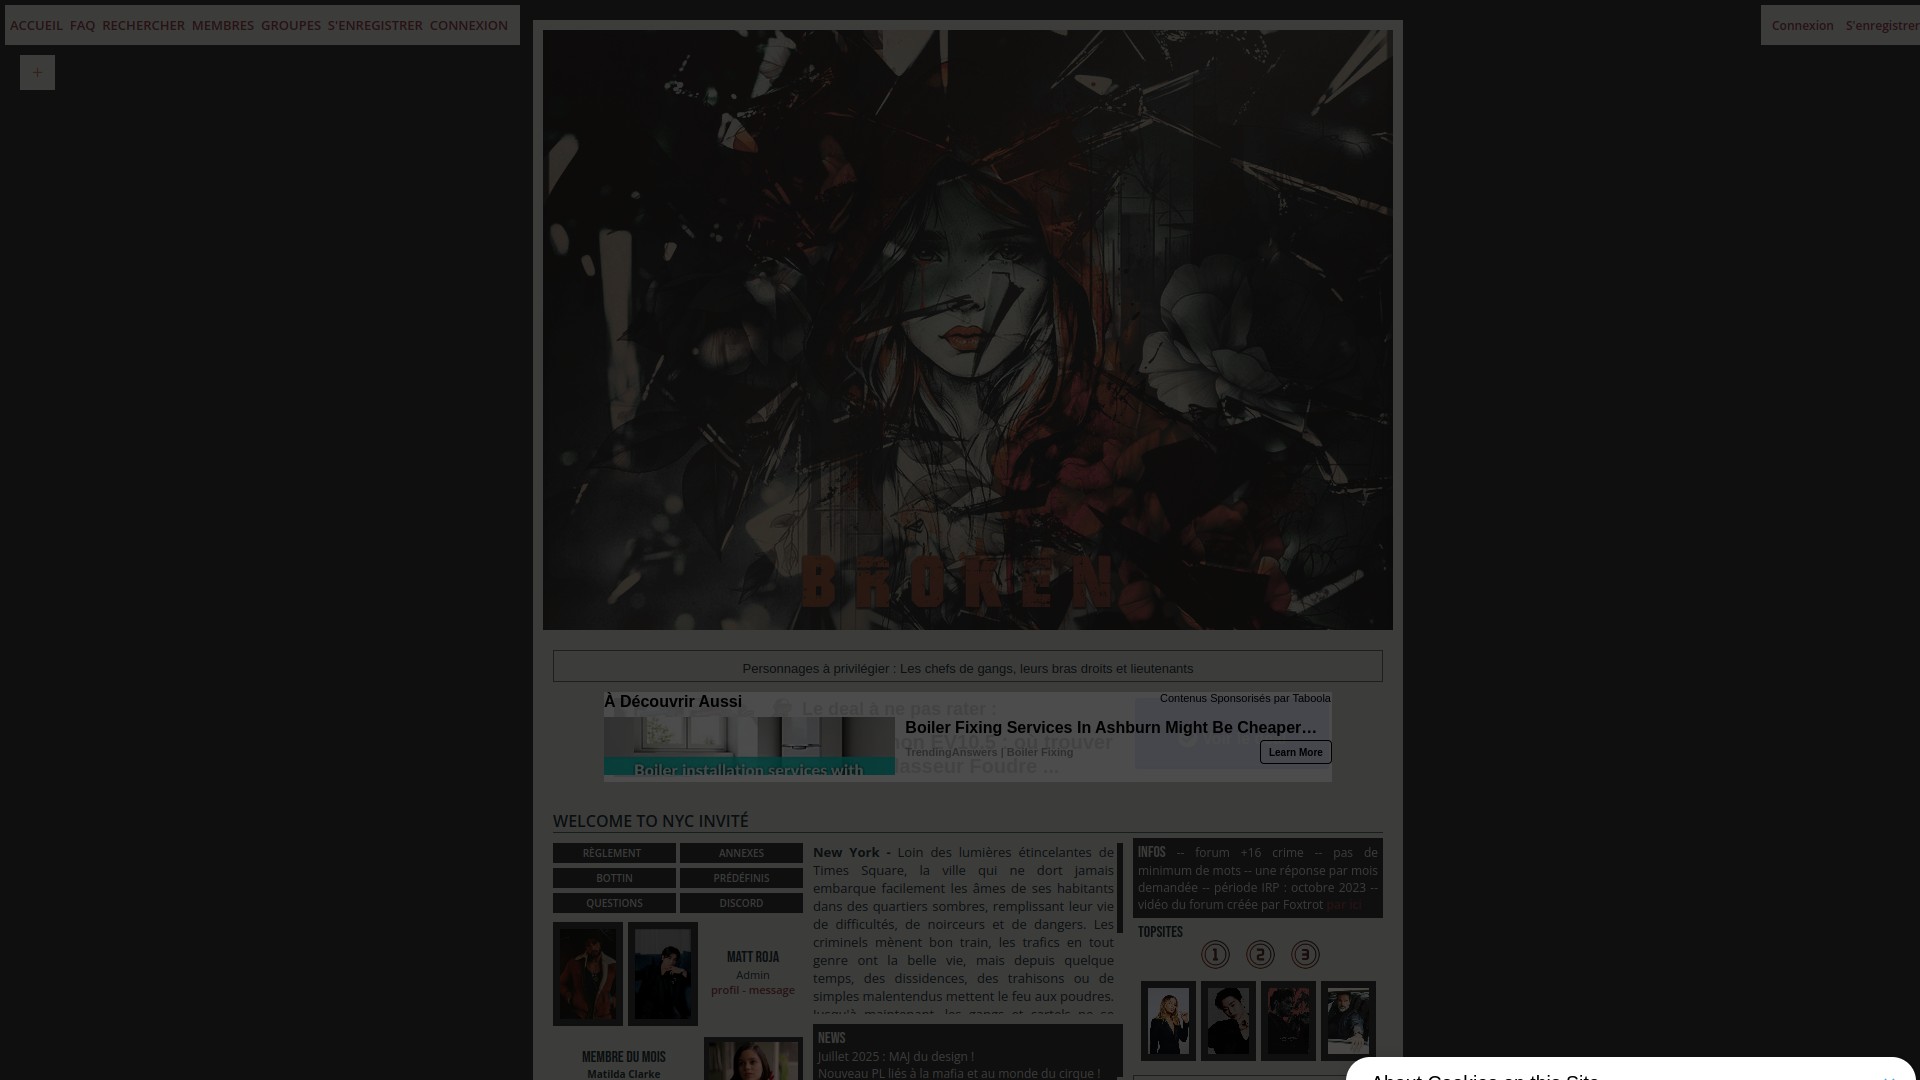1920x1080 pixels.
Task: Click 'Nouveau PL liés à la mafia' news line
Action: tap(959, 1073)
